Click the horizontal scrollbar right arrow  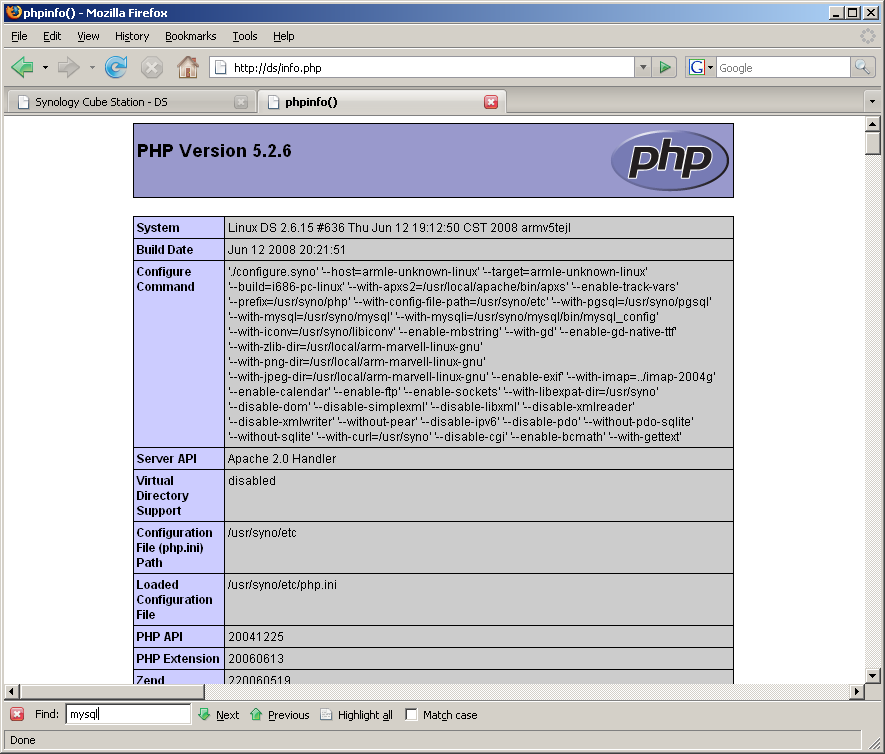pos(857,691)
